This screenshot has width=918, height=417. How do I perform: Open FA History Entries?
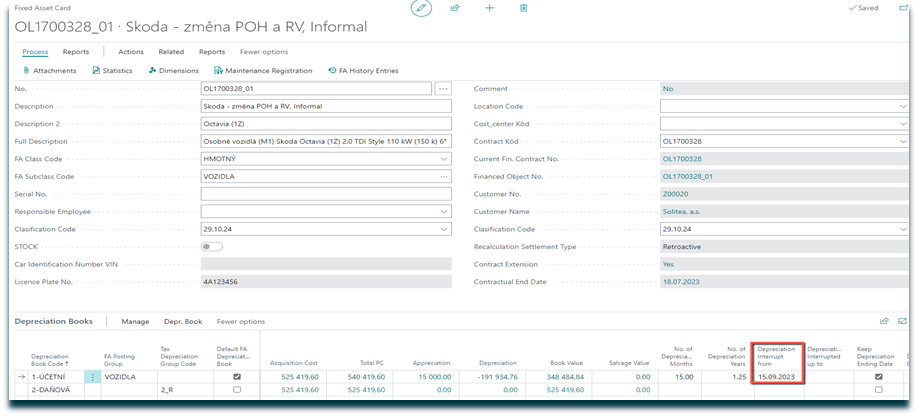363,71
